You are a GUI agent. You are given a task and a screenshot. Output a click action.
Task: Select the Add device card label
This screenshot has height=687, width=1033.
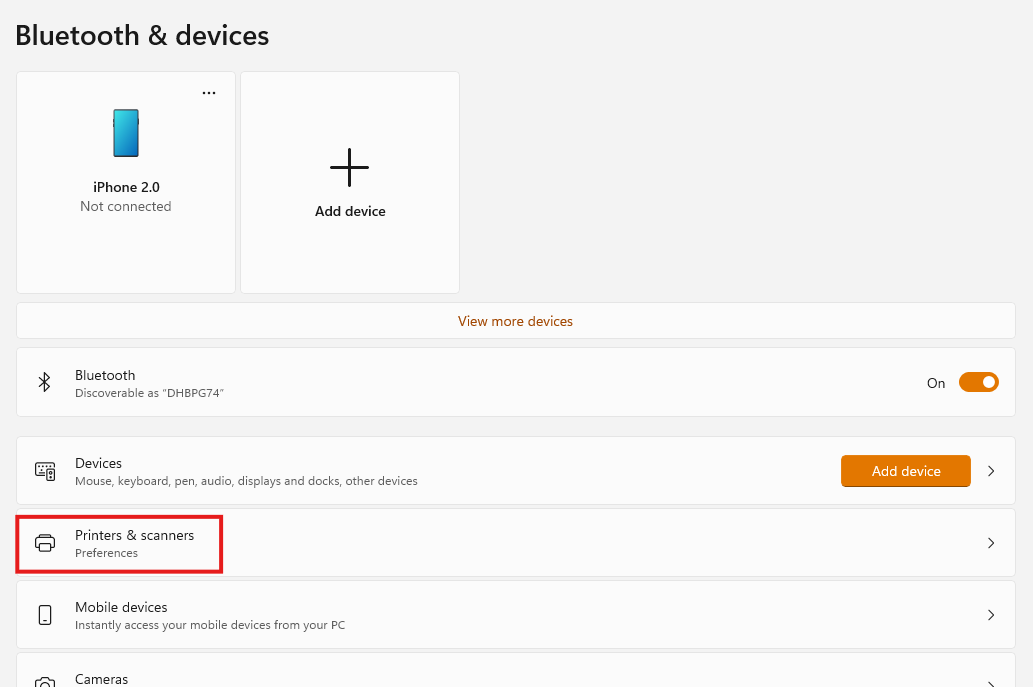(x=350, y=211)
